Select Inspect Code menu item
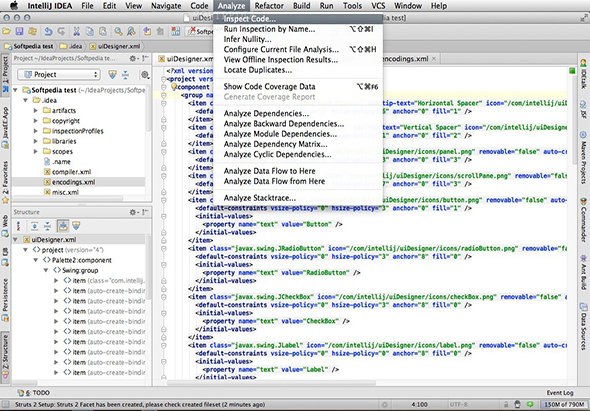 tap(298, 19)
